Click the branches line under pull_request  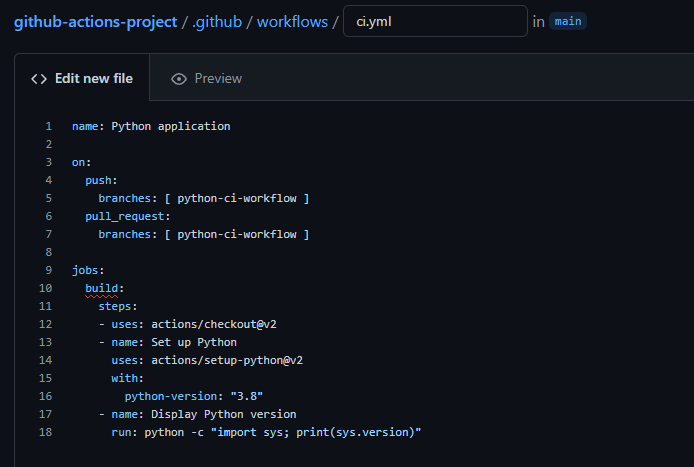tap(204, 234)
